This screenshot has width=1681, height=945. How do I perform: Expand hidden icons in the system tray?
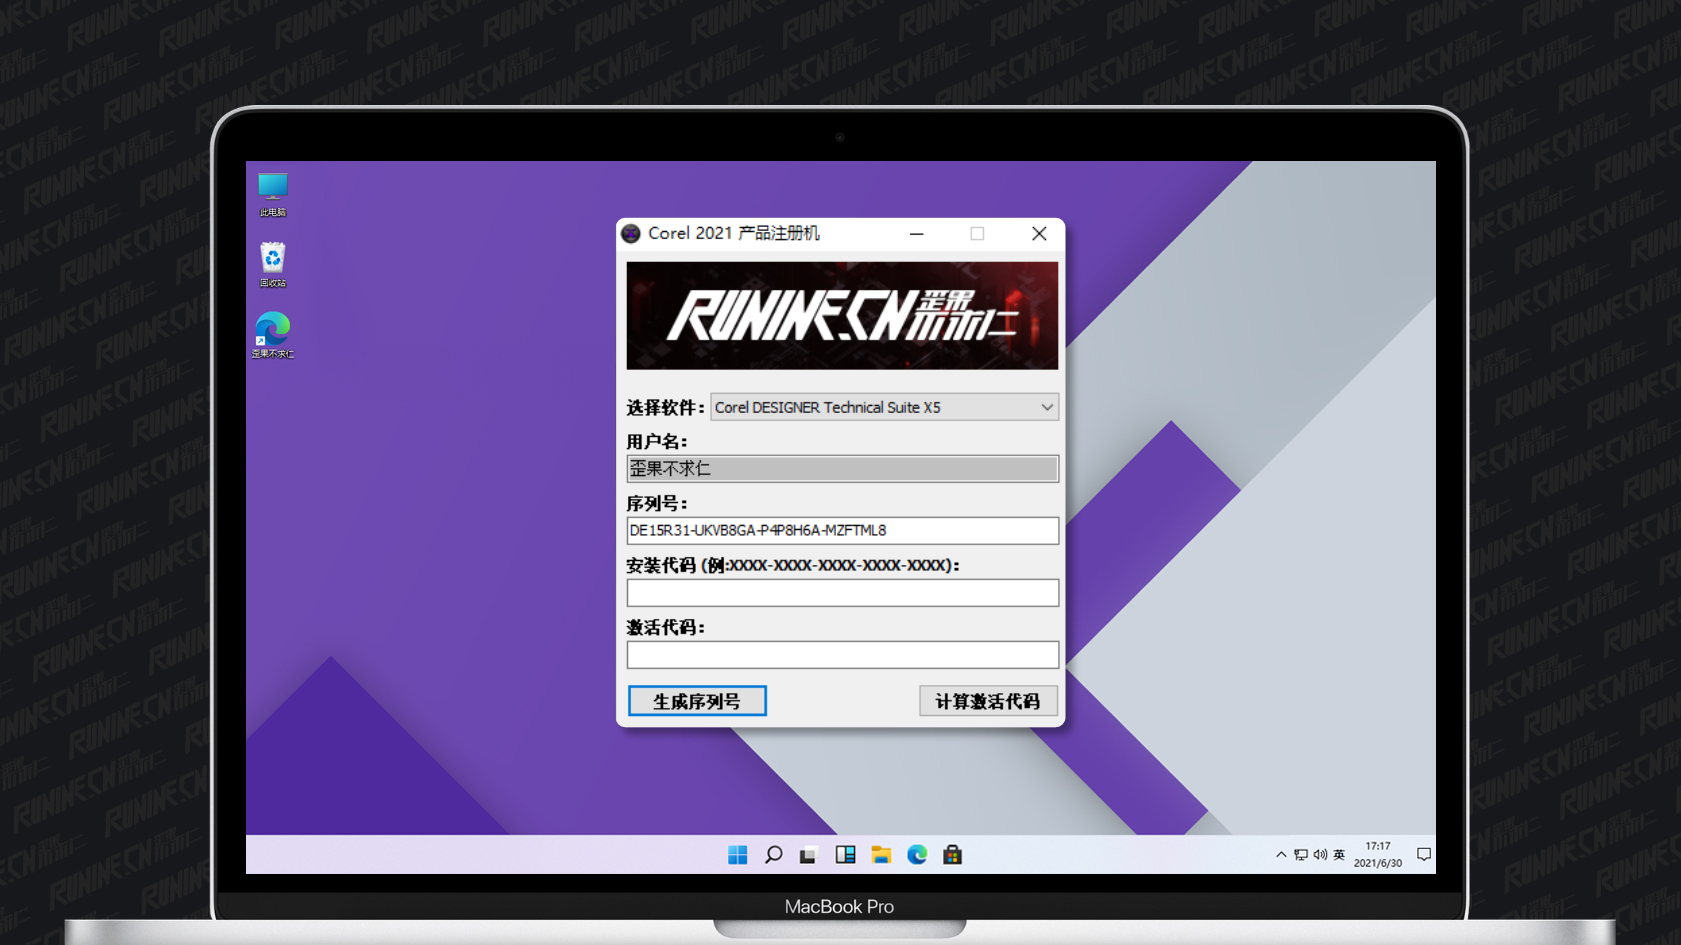1280,855
